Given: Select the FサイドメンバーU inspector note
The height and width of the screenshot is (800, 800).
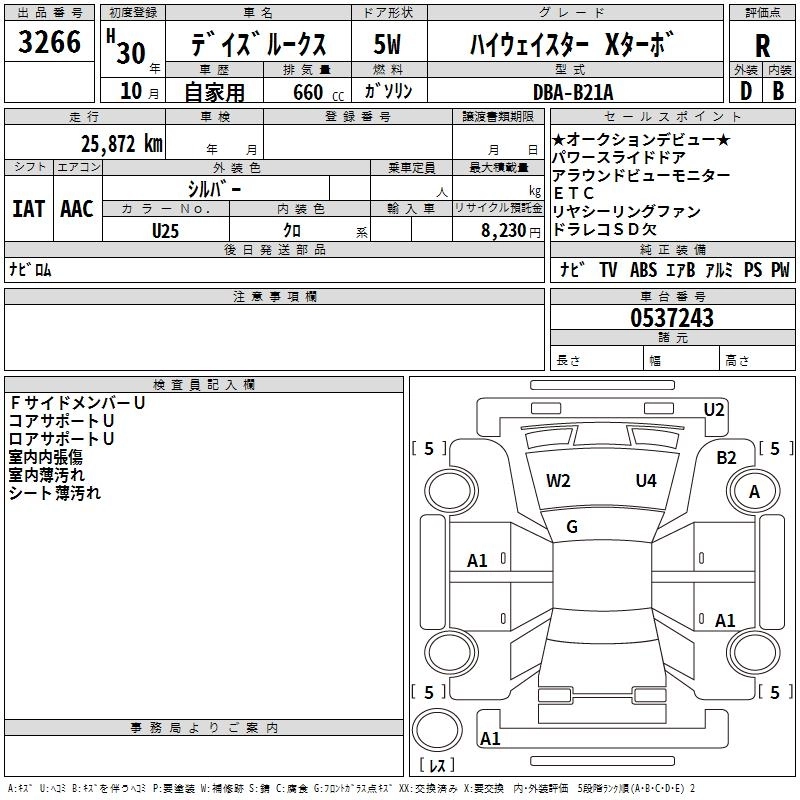Looking at the screenshot, I should click(x=78, y=402).
